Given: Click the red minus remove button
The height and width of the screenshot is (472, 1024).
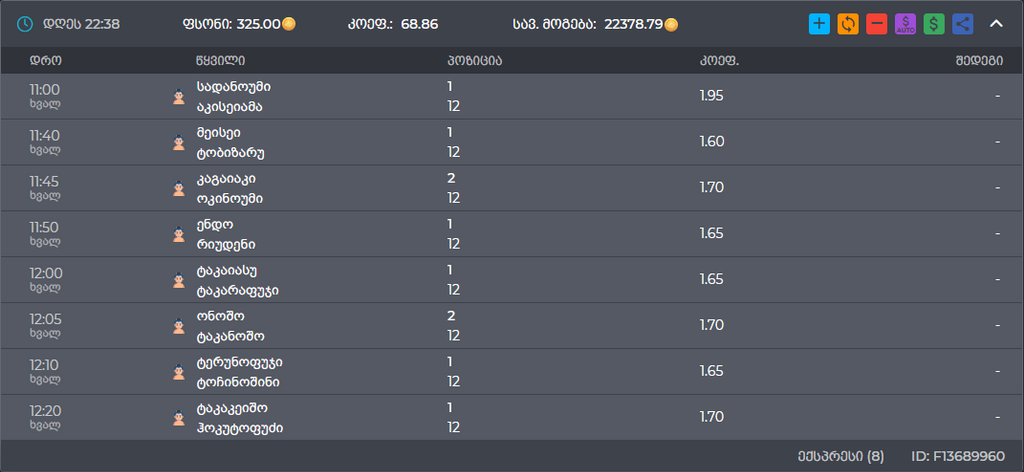Looking at the screenshot, I should [x=877, y=24].
